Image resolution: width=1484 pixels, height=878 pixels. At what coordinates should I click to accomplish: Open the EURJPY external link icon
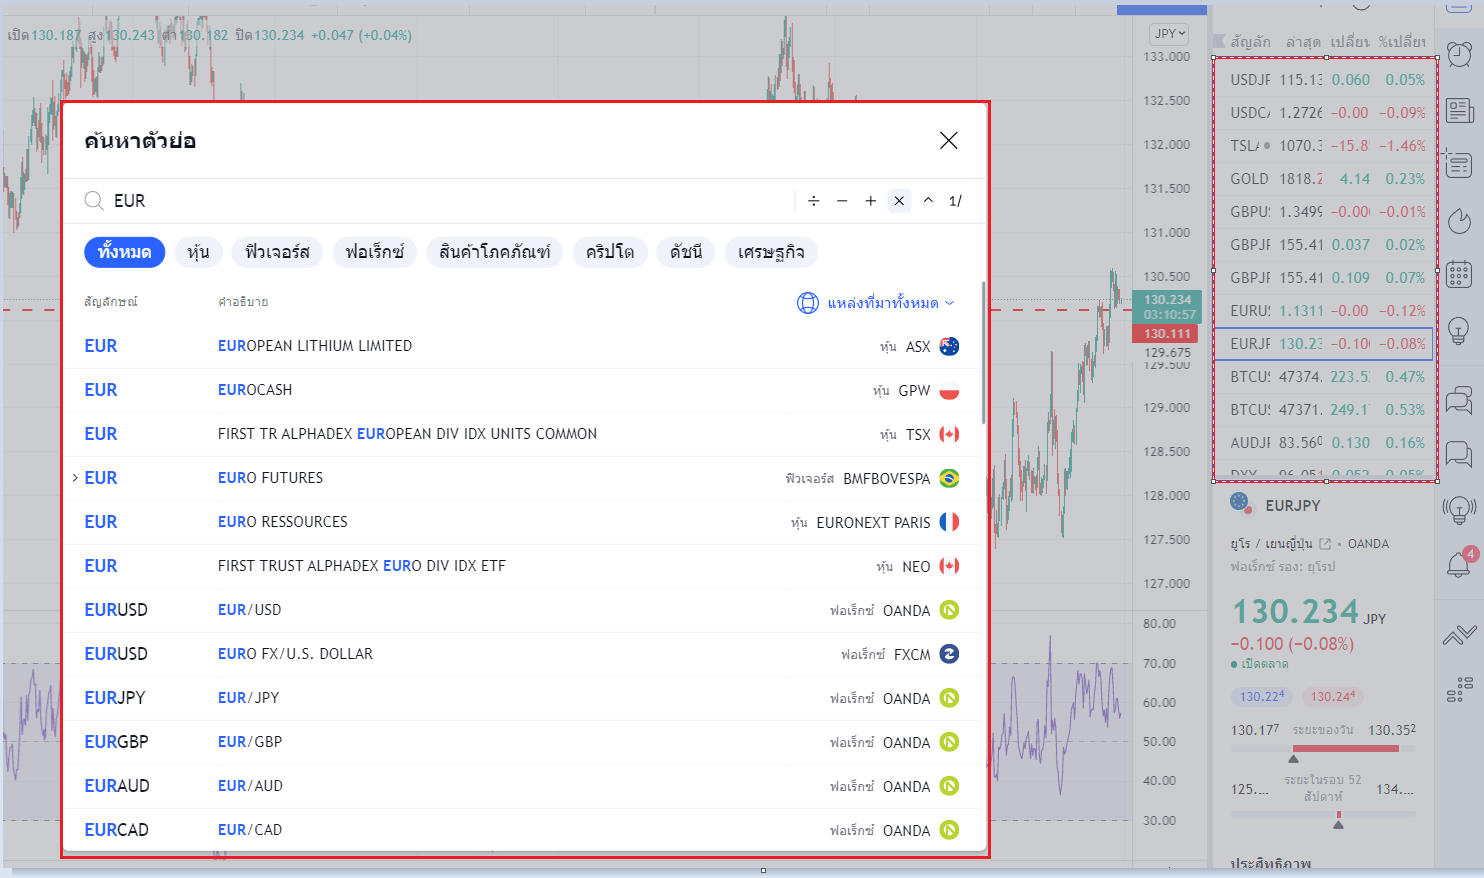pyautogui.click(x=1326, y=544)
